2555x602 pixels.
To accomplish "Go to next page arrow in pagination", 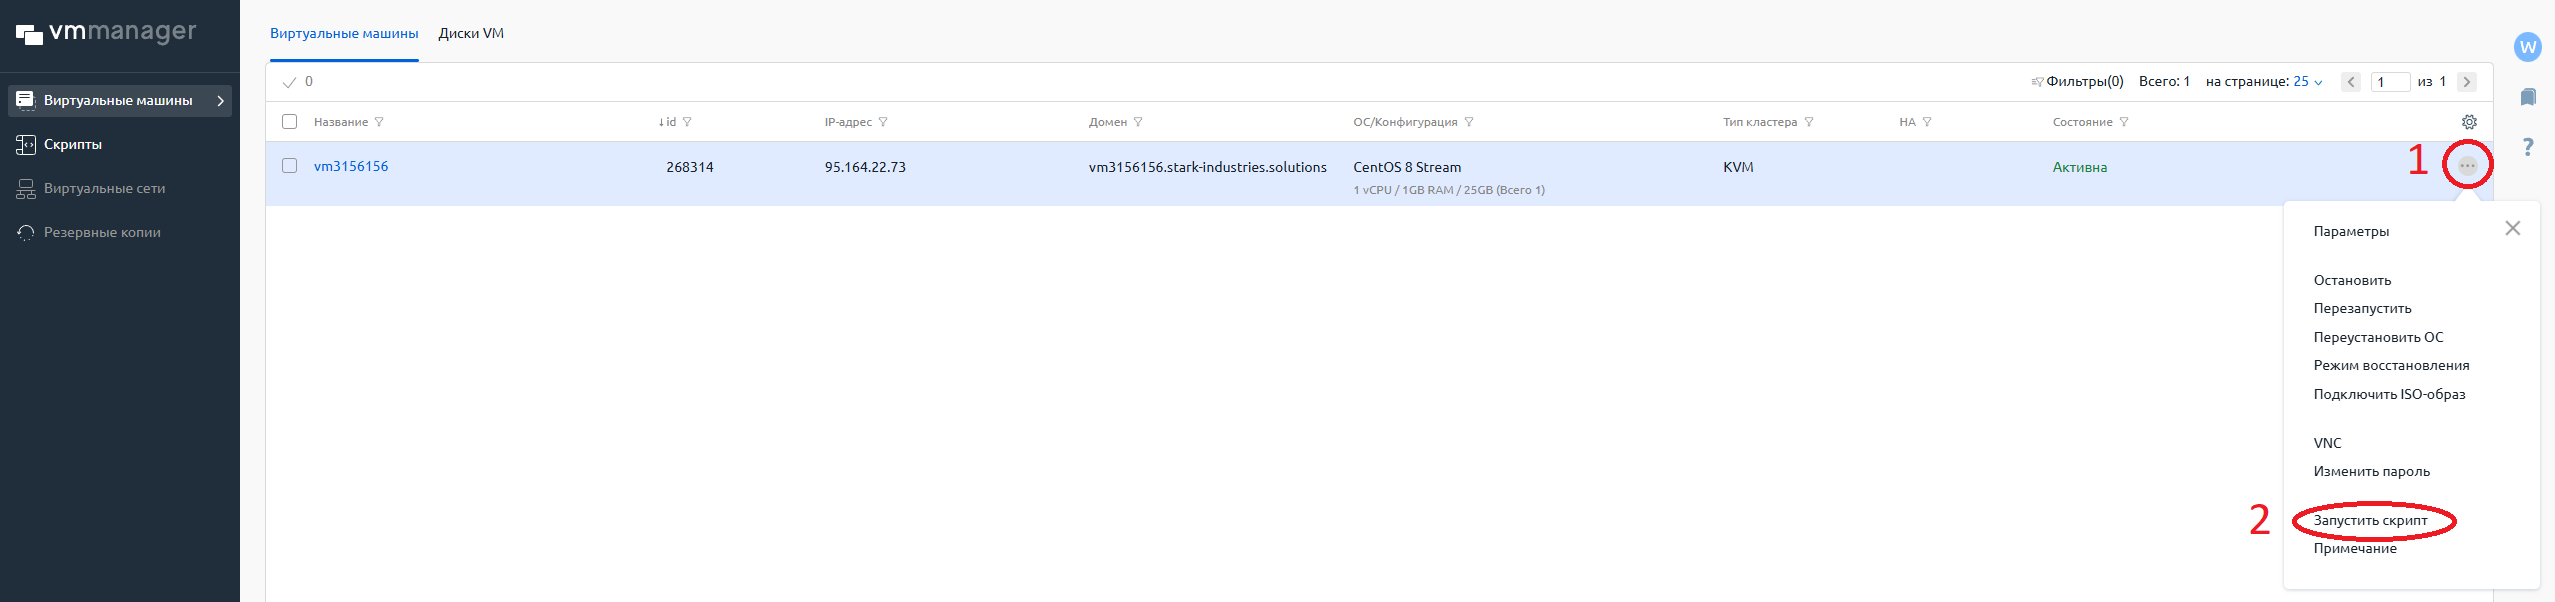I will pyautogui.click(x=2467, y=82).
